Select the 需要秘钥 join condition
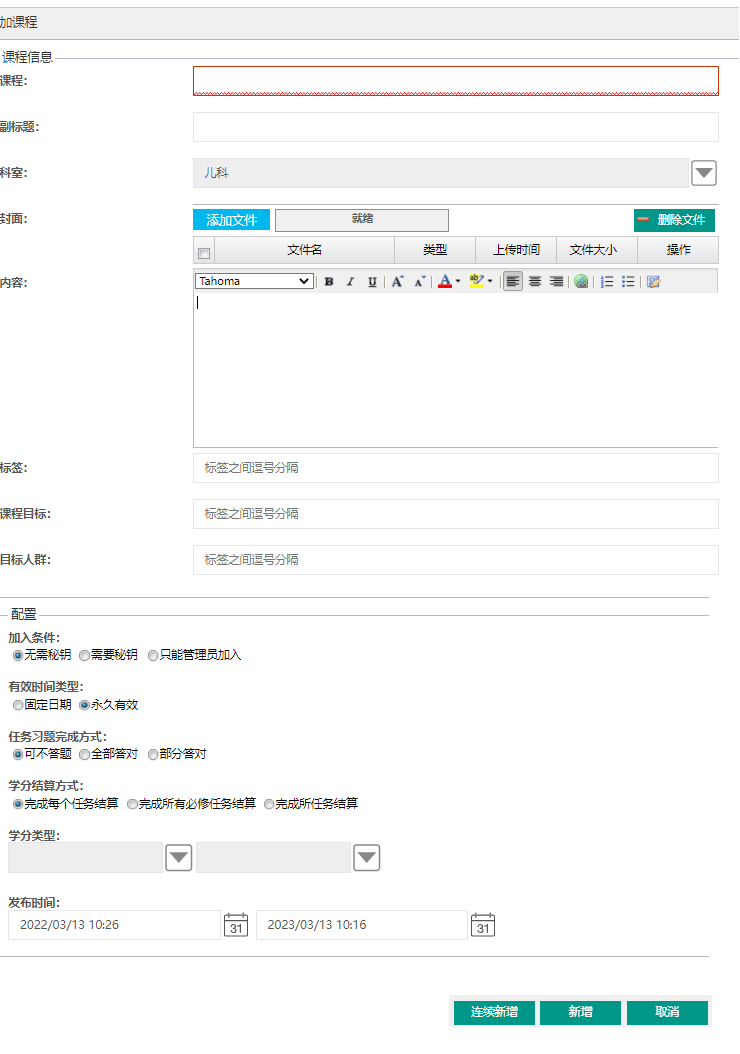This screenshot has width=740, height=1054. click(85, 656)
